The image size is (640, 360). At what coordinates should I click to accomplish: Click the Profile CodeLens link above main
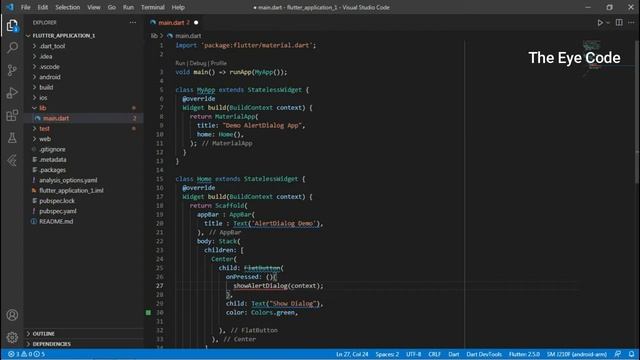click(x=219, y=63)
